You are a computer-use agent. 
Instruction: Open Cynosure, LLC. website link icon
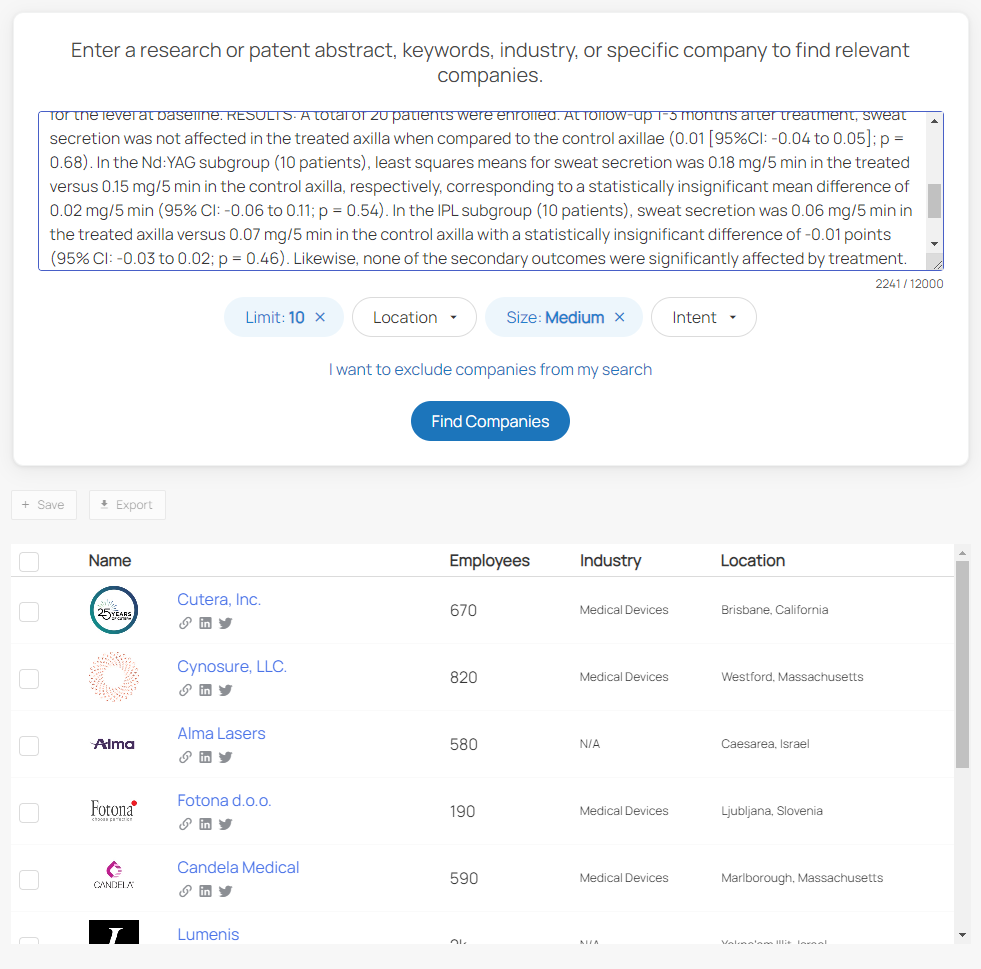point(185,690)
